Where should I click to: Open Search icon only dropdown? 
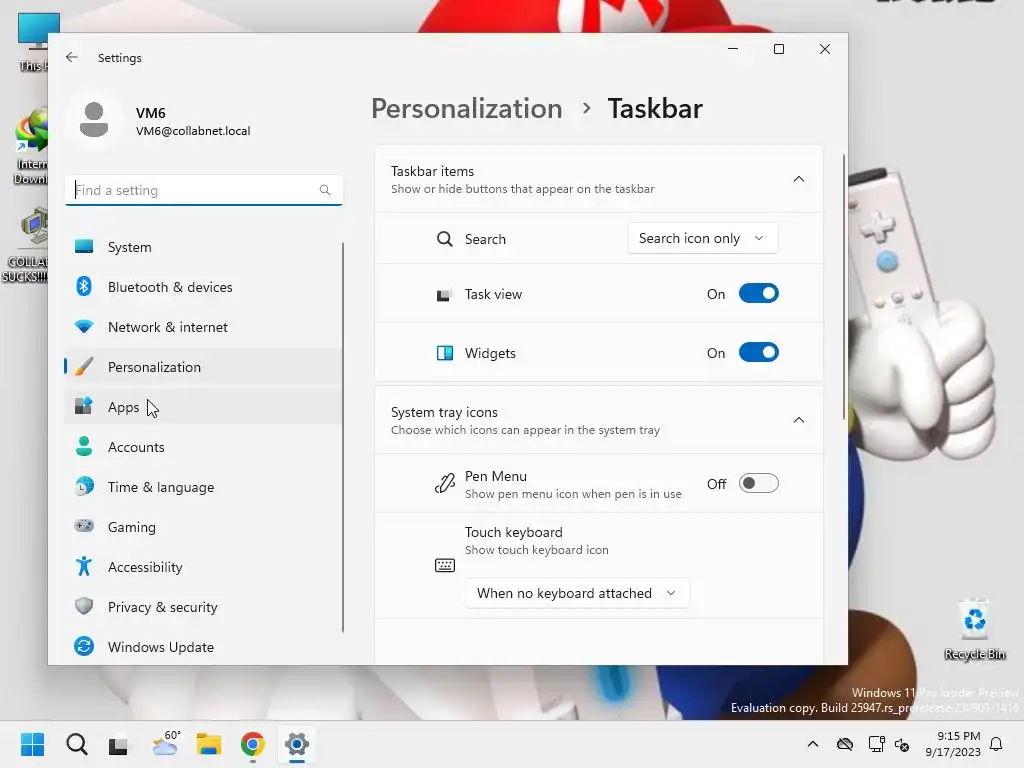pos(703,238)
